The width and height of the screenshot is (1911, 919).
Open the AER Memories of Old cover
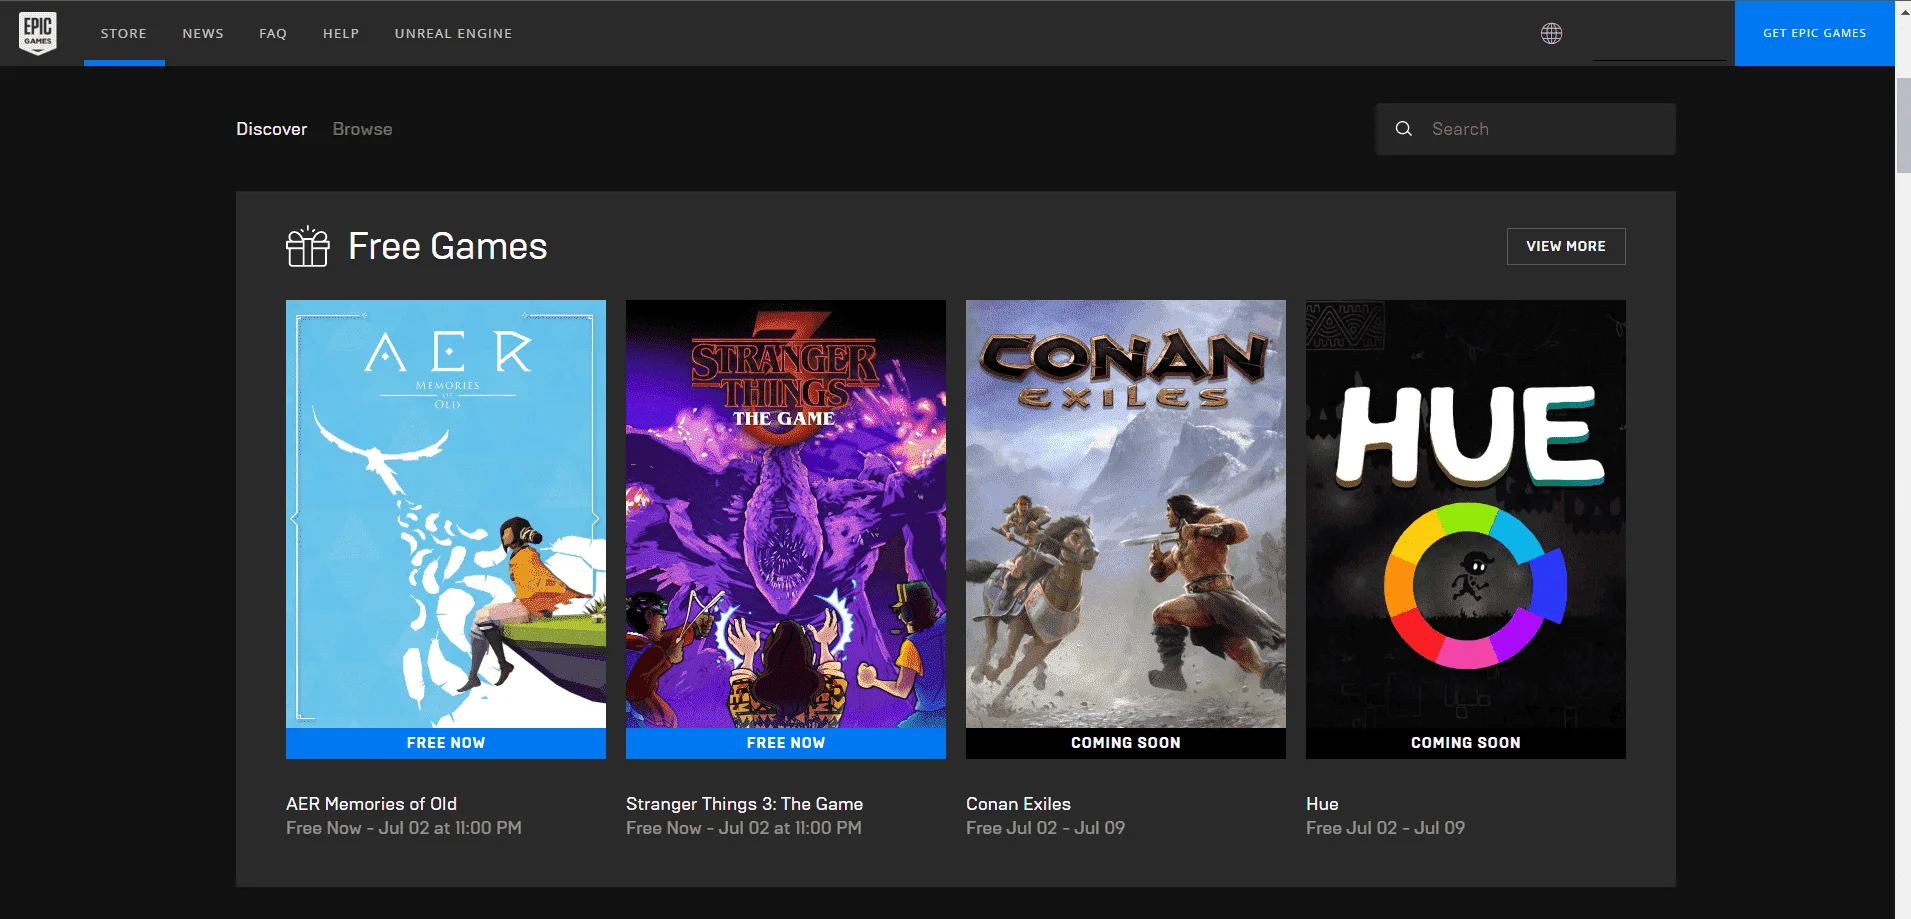(446, 514)
